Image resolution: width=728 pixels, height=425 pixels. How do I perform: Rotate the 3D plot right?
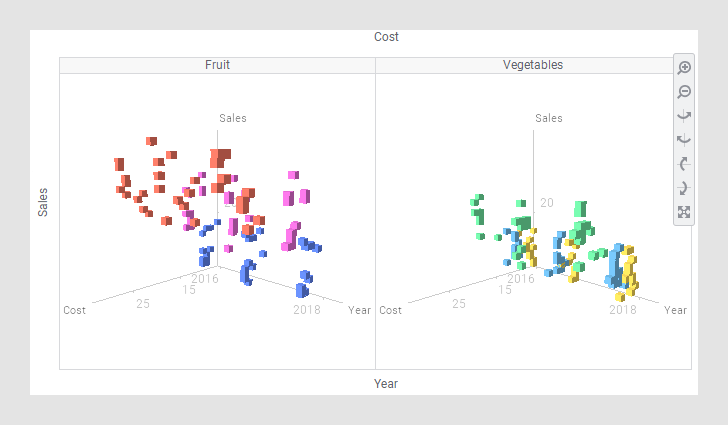[x=684, y=140]
